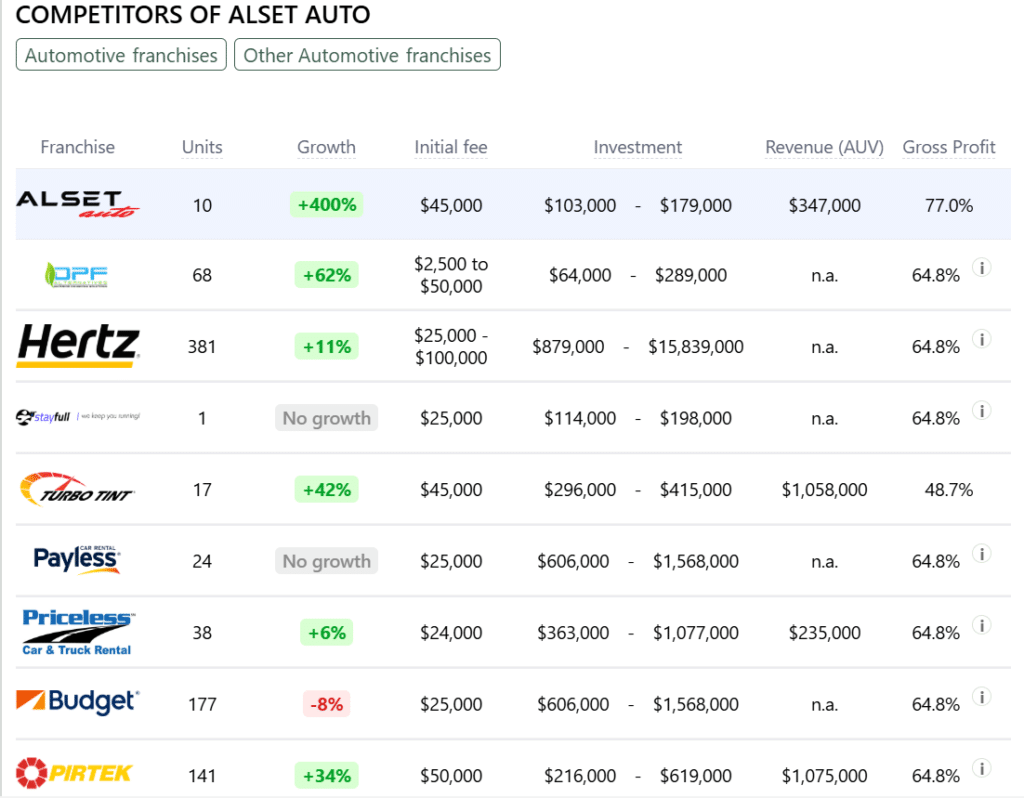Click the Initial fee column header
This screenshot has width=1024, height=798.
tap(451, 147)
